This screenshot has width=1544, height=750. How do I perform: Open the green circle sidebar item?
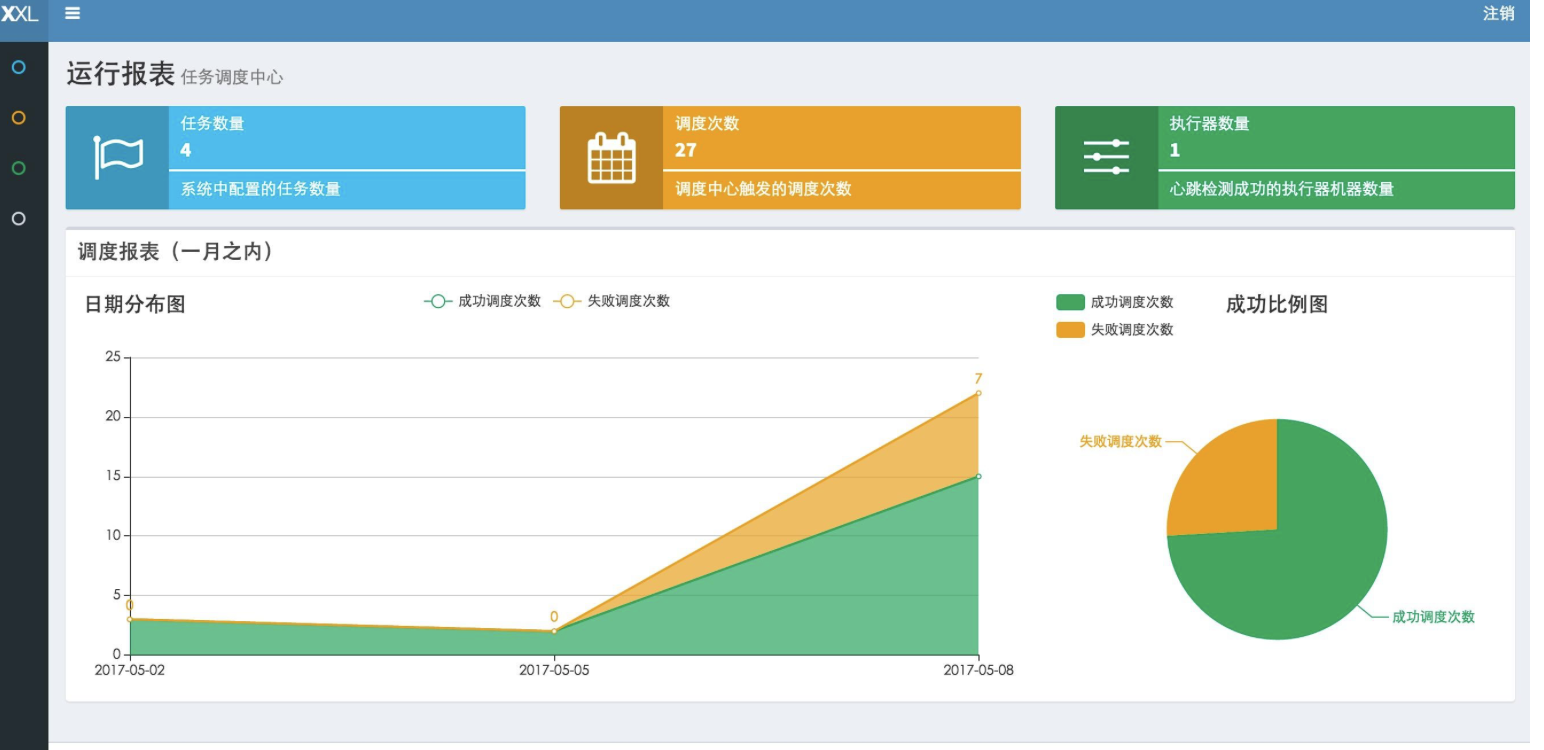point(18,168)
